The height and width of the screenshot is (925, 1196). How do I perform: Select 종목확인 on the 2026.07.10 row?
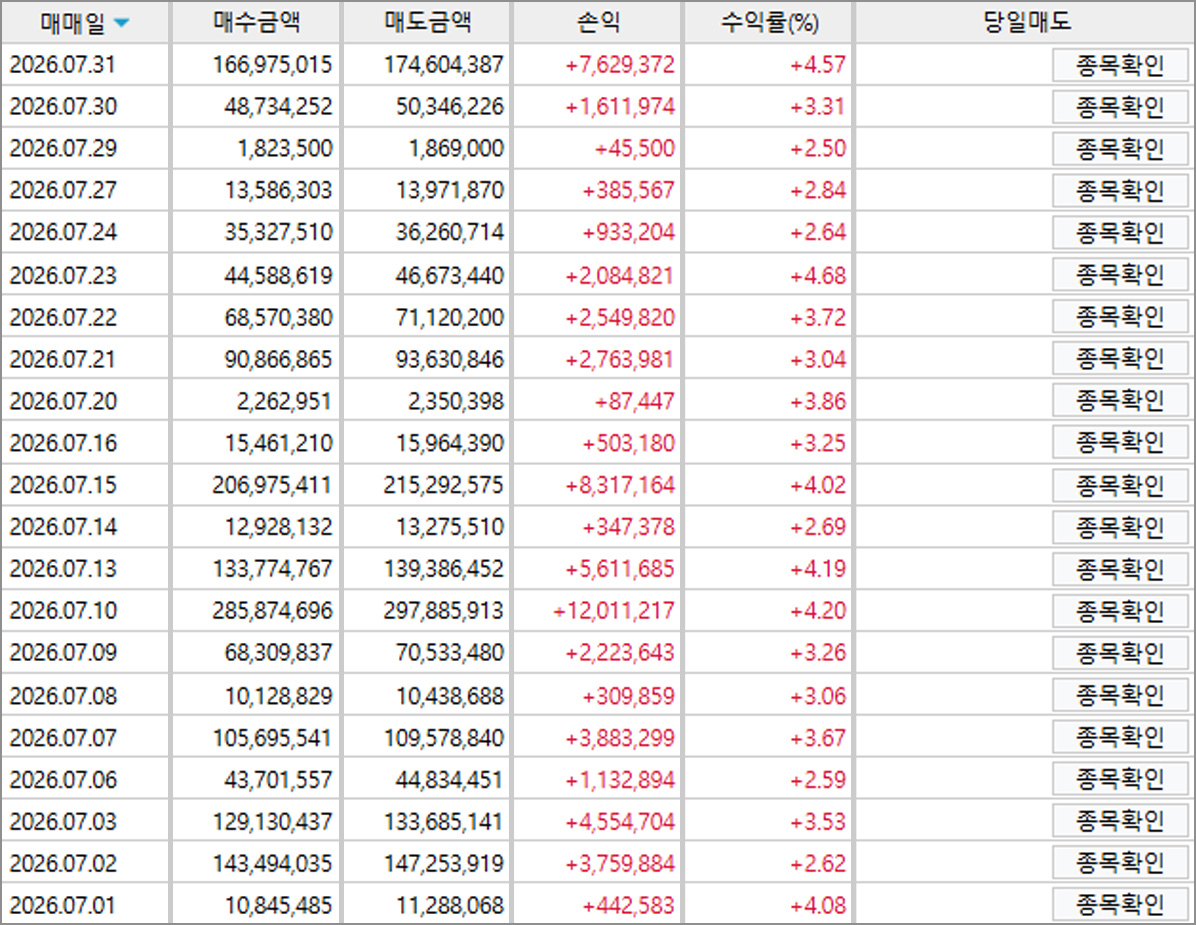(1120, 612)
